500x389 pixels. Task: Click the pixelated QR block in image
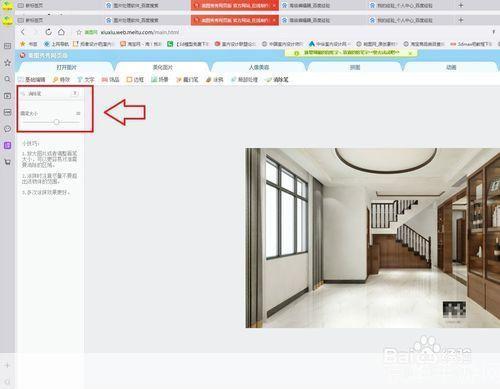coord(454,310)
